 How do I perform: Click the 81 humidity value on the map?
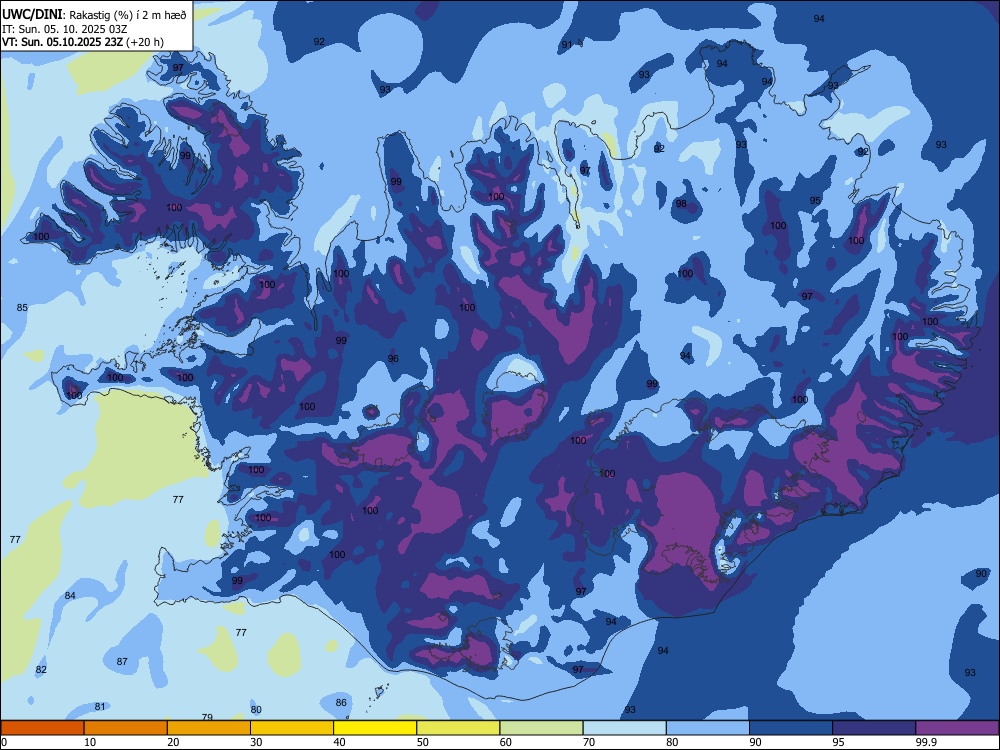coord(99,707)
